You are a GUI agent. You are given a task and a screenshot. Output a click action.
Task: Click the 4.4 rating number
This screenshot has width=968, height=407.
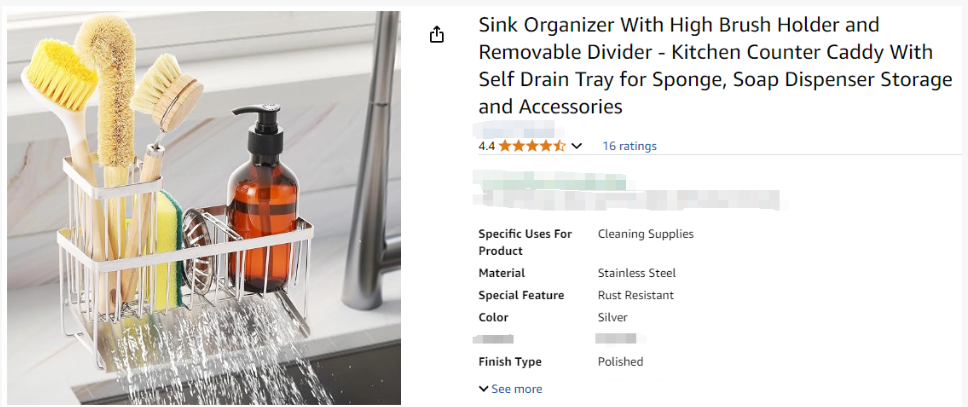click(487, 146)
